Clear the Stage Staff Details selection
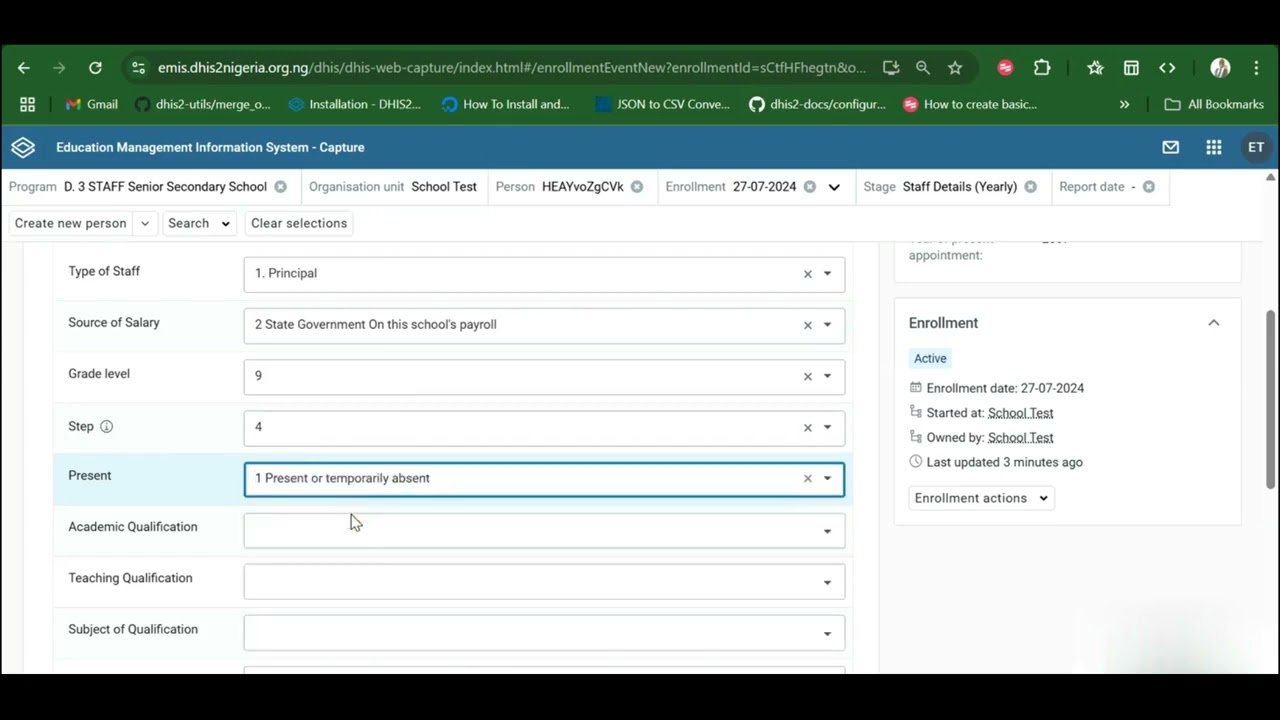The image size is (1280, 720). pos(1031,187)
